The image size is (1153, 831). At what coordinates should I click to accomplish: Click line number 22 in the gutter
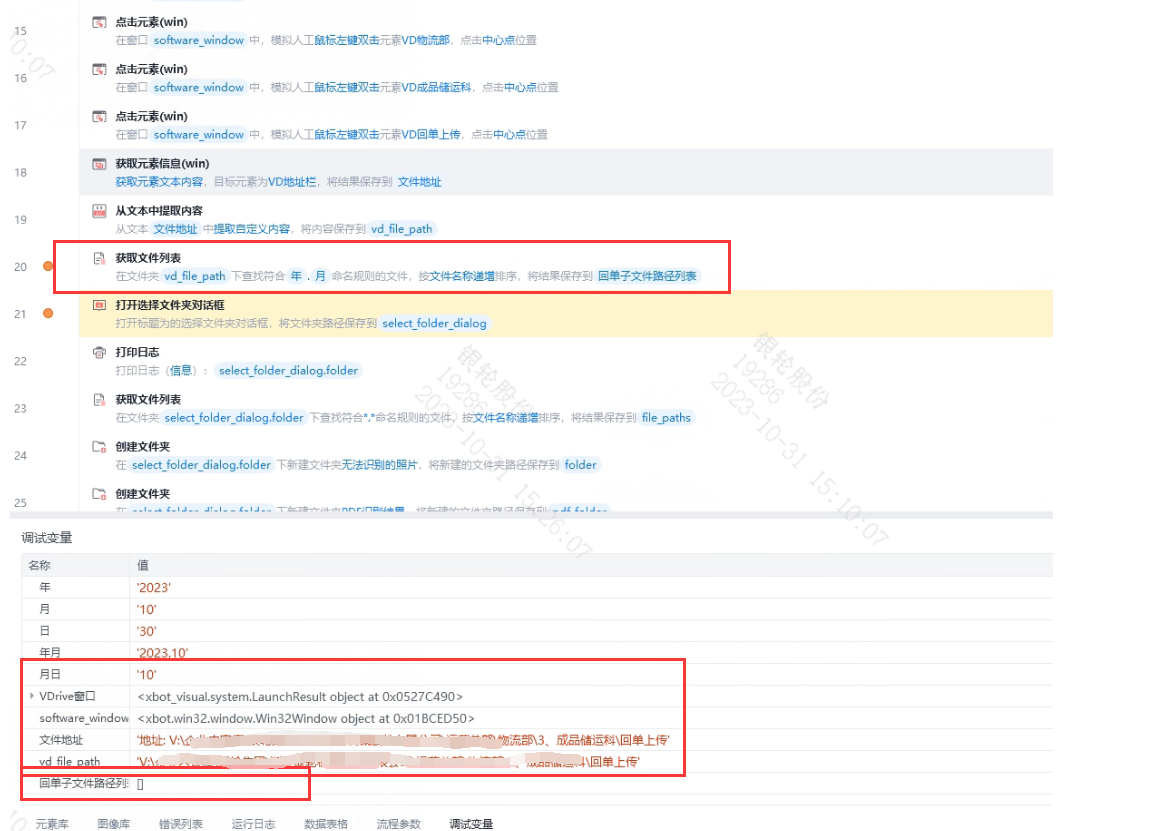21,361
